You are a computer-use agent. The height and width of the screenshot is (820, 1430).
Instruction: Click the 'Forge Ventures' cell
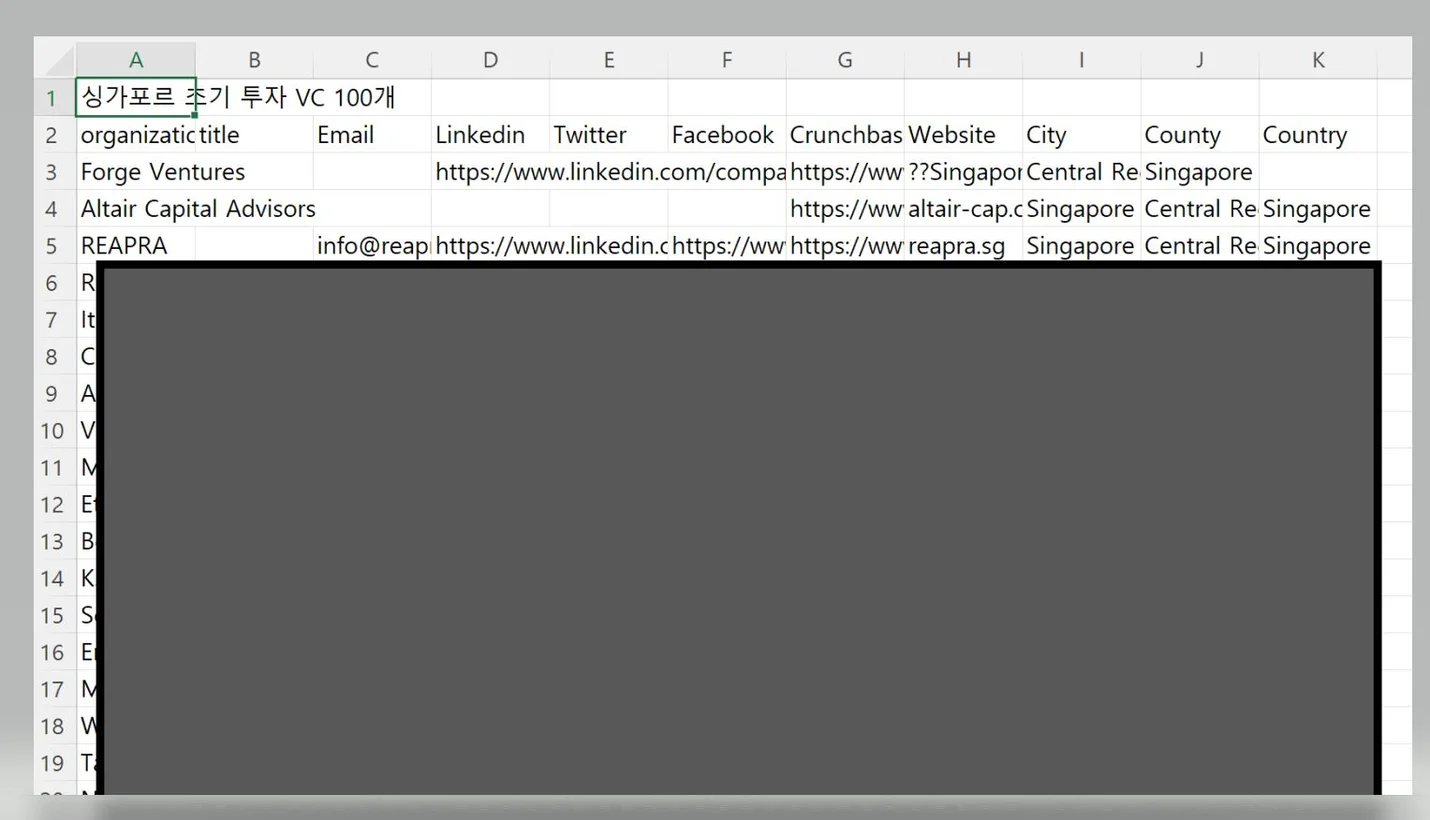point(136,171)
